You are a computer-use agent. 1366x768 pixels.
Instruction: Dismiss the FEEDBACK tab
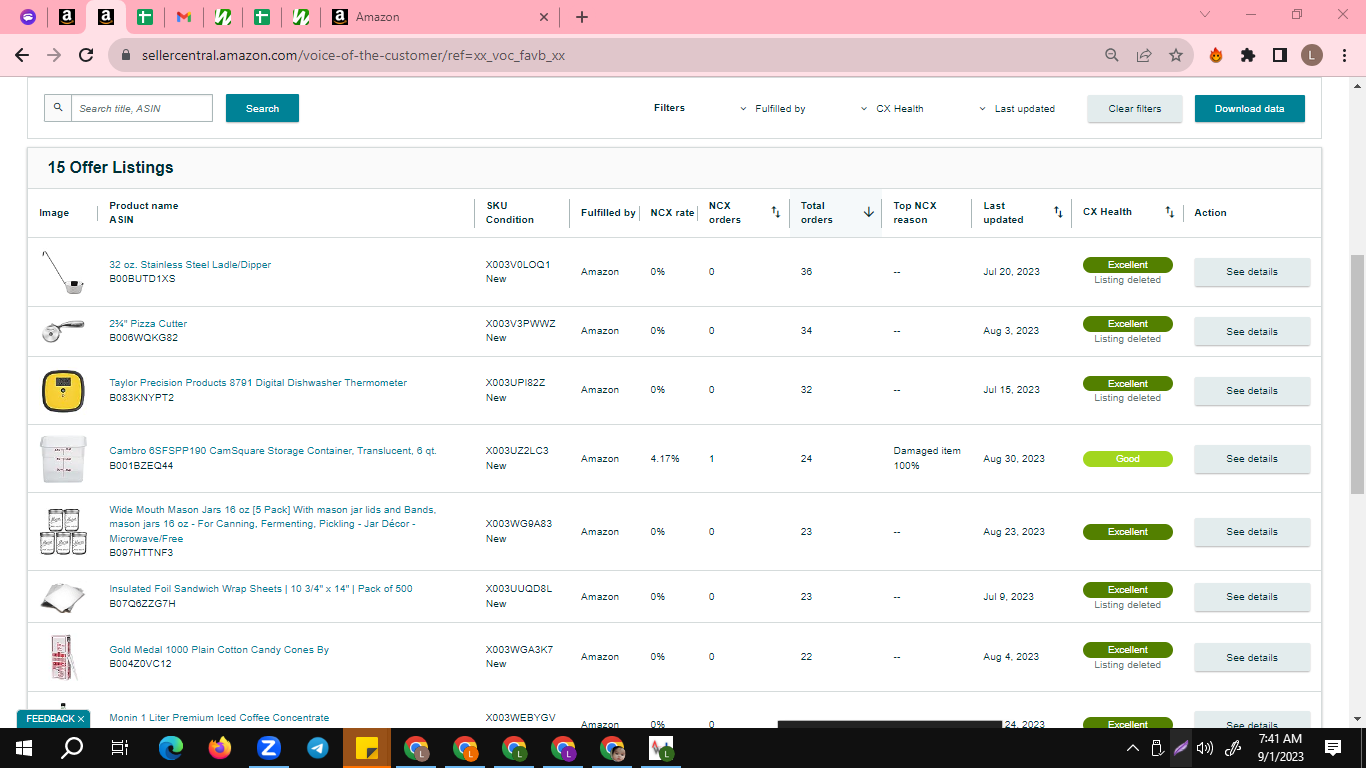click(x=81, y=719)
